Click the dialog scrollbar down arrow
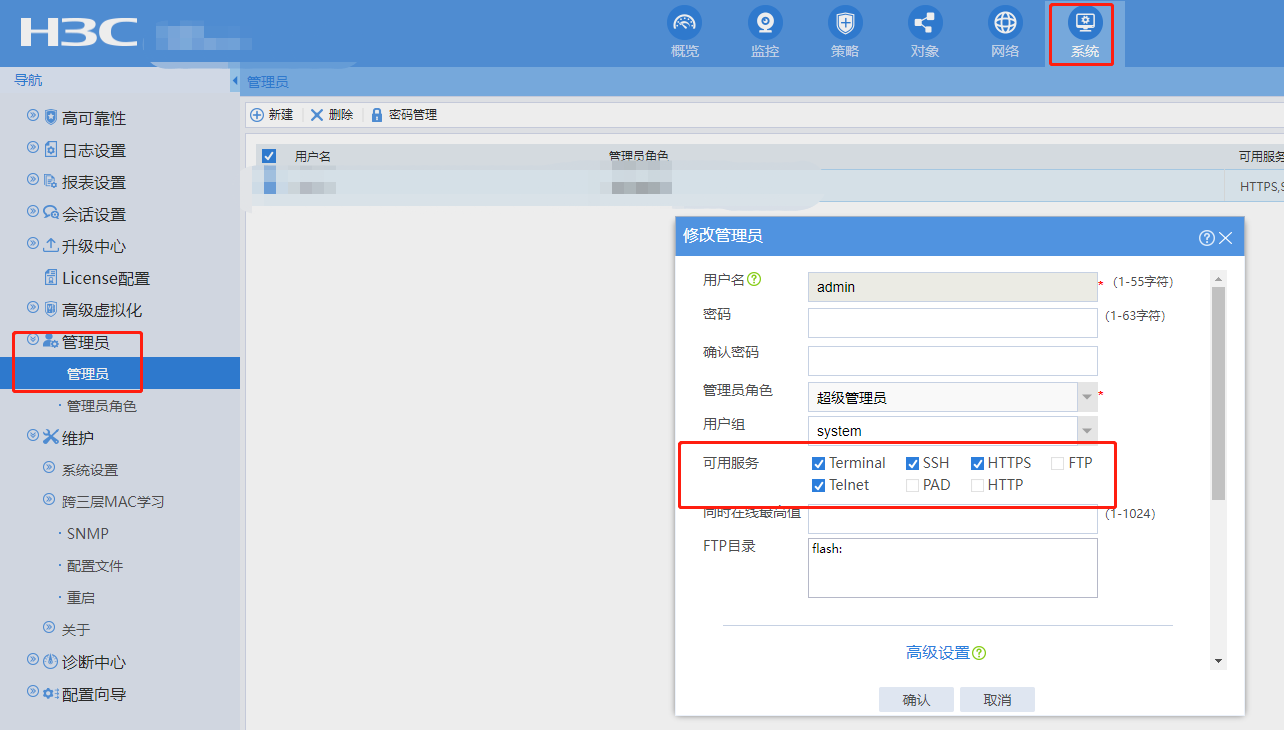The image size is (1284, 730). point(1218,661)
